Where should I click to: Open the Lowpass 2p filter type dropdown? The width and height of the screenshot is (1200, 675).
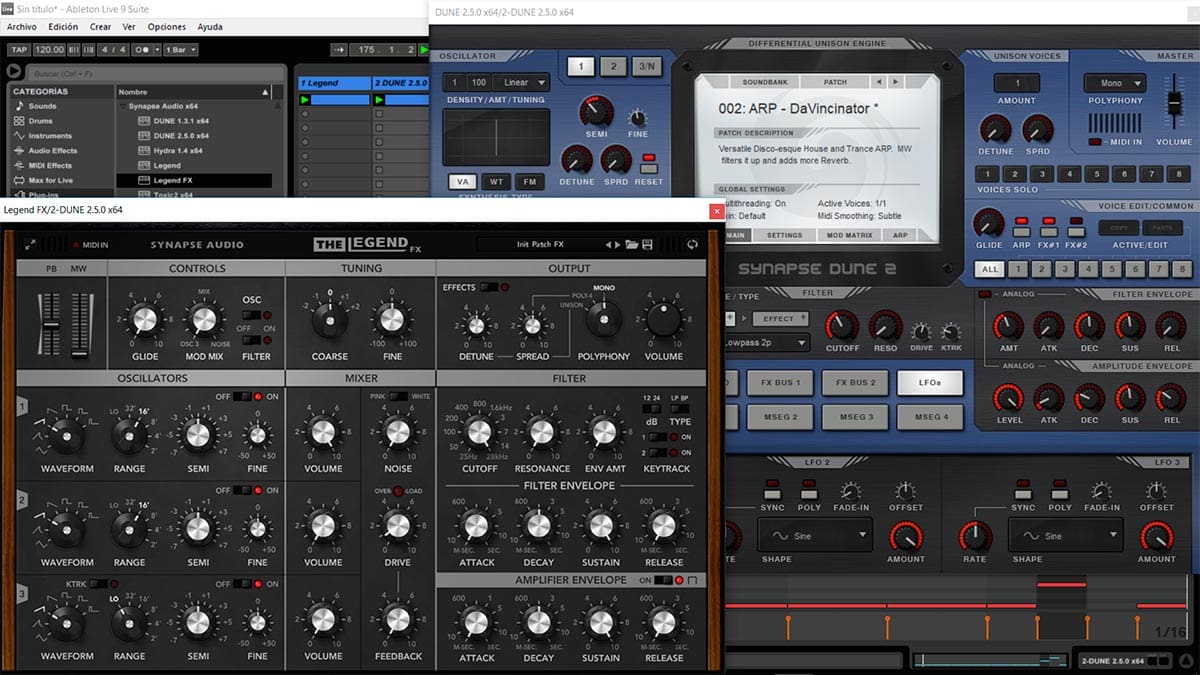766,342
